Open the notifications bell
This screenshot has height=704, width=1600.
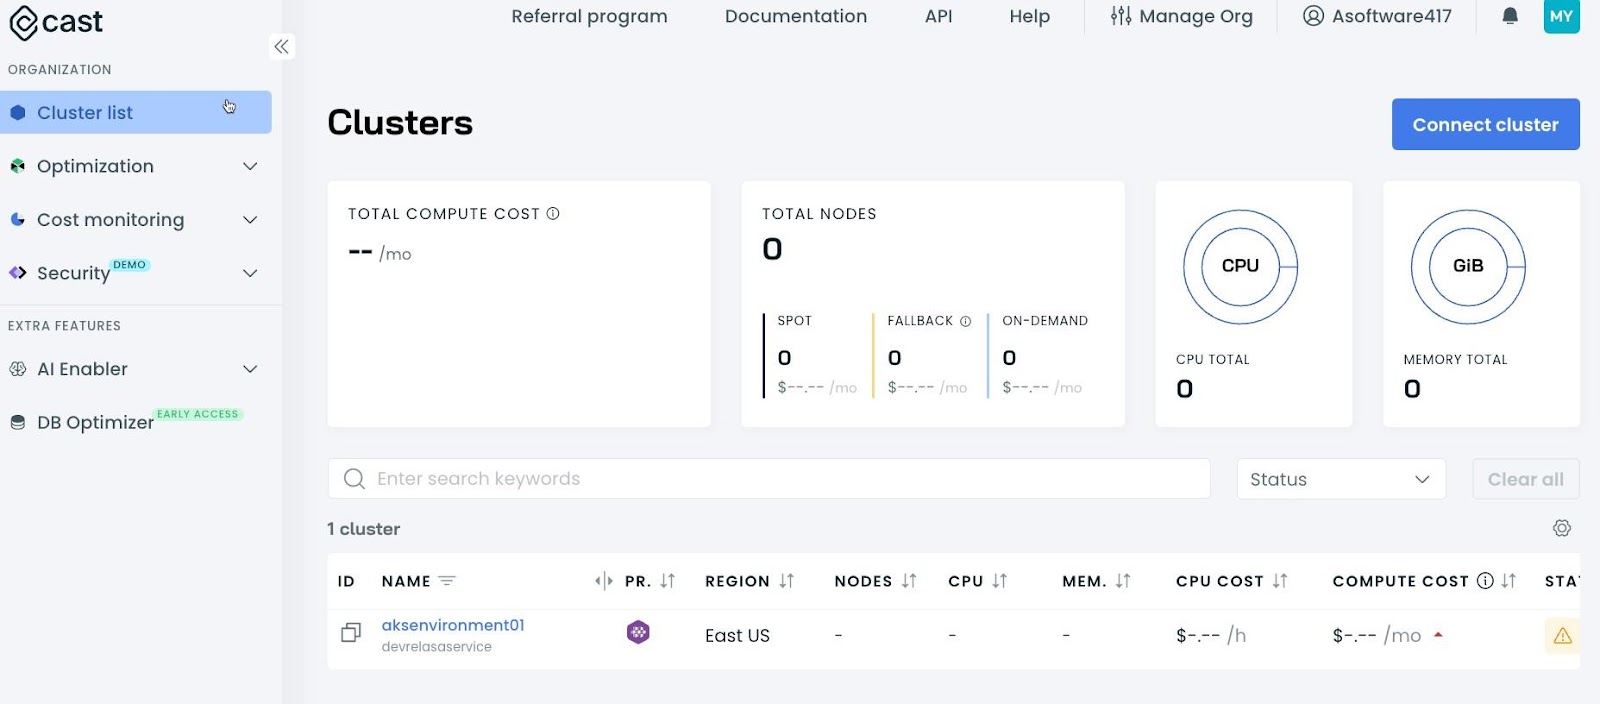click(x=1510, y=16)
